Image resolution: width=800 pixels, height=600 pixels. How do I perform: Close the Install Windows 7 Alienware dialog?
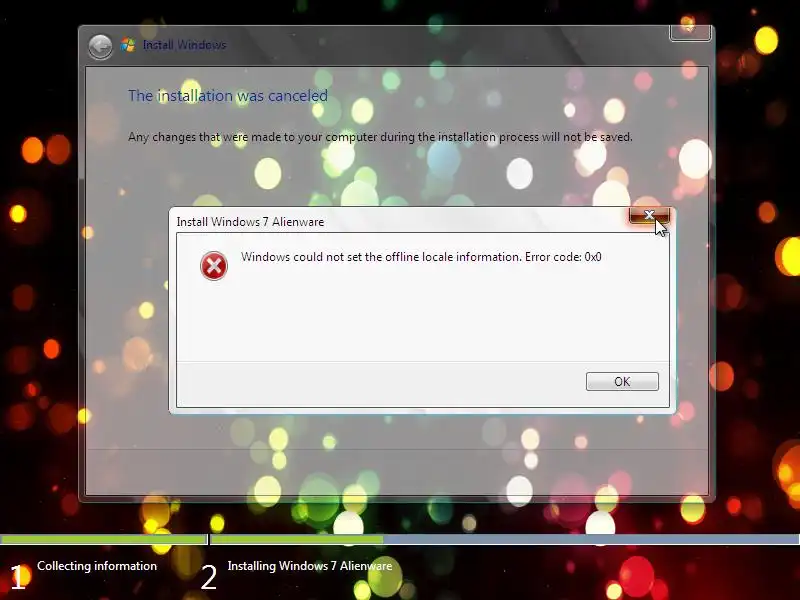coord(649,215)
